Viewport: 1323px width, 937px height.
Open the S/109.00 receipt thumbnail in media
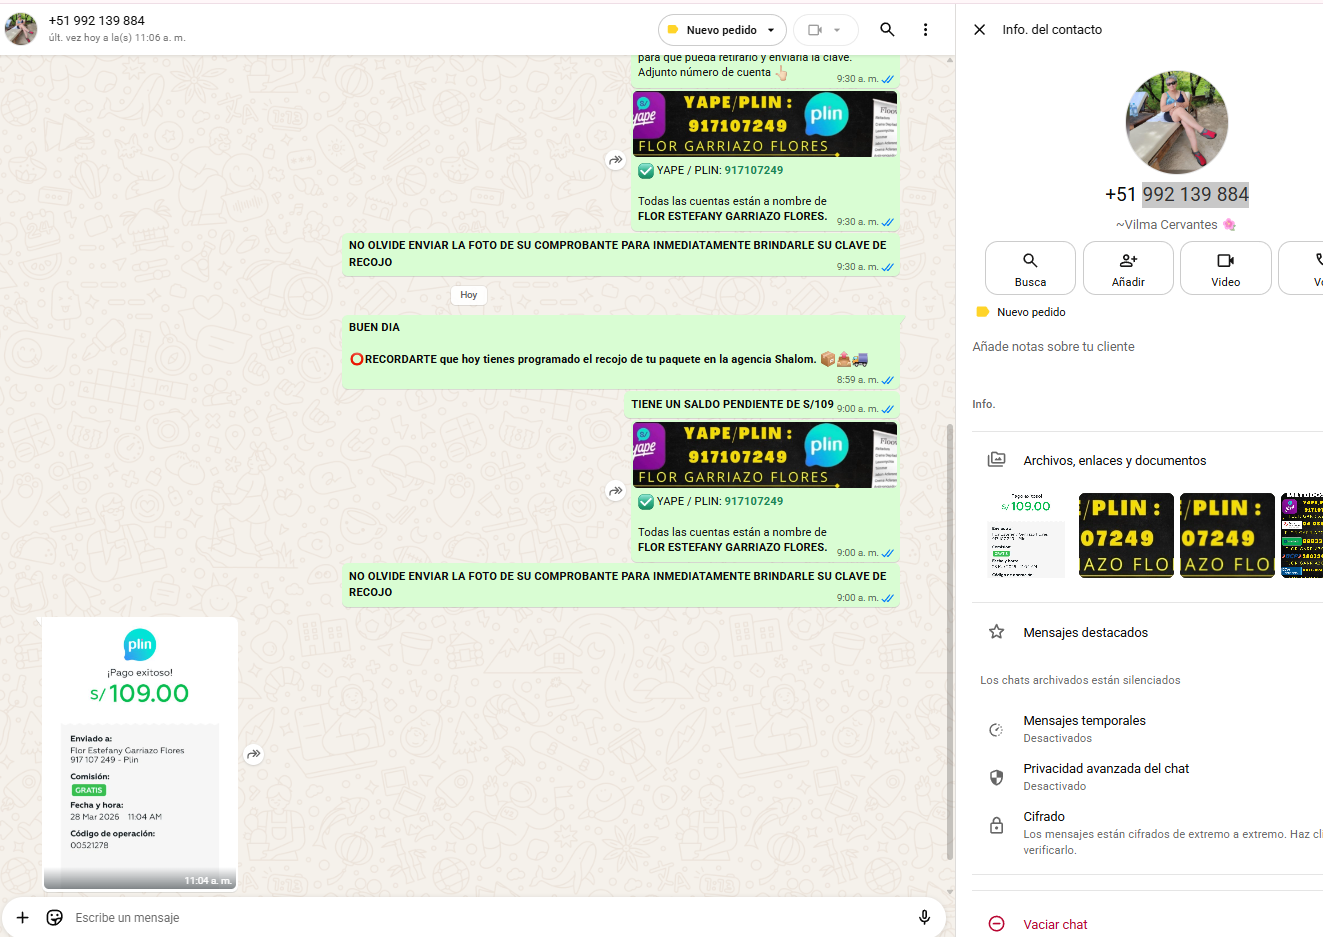point(1026,535)
